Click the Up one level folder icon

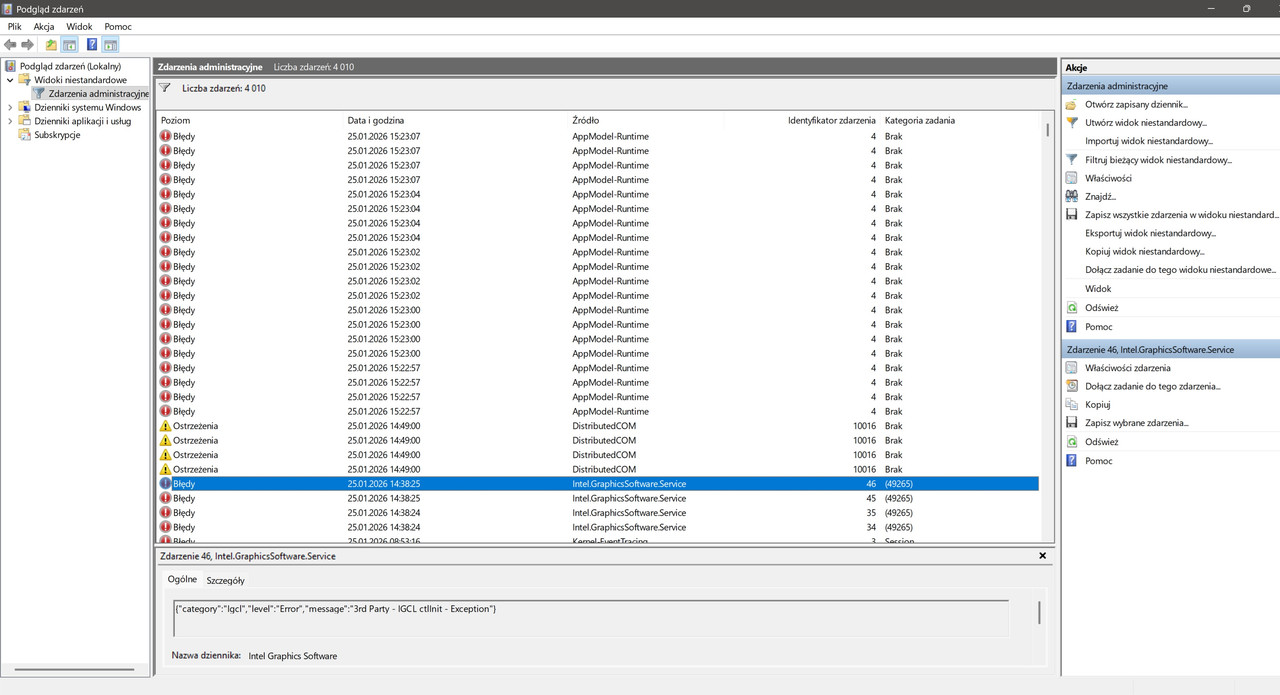tap(51, 45)
